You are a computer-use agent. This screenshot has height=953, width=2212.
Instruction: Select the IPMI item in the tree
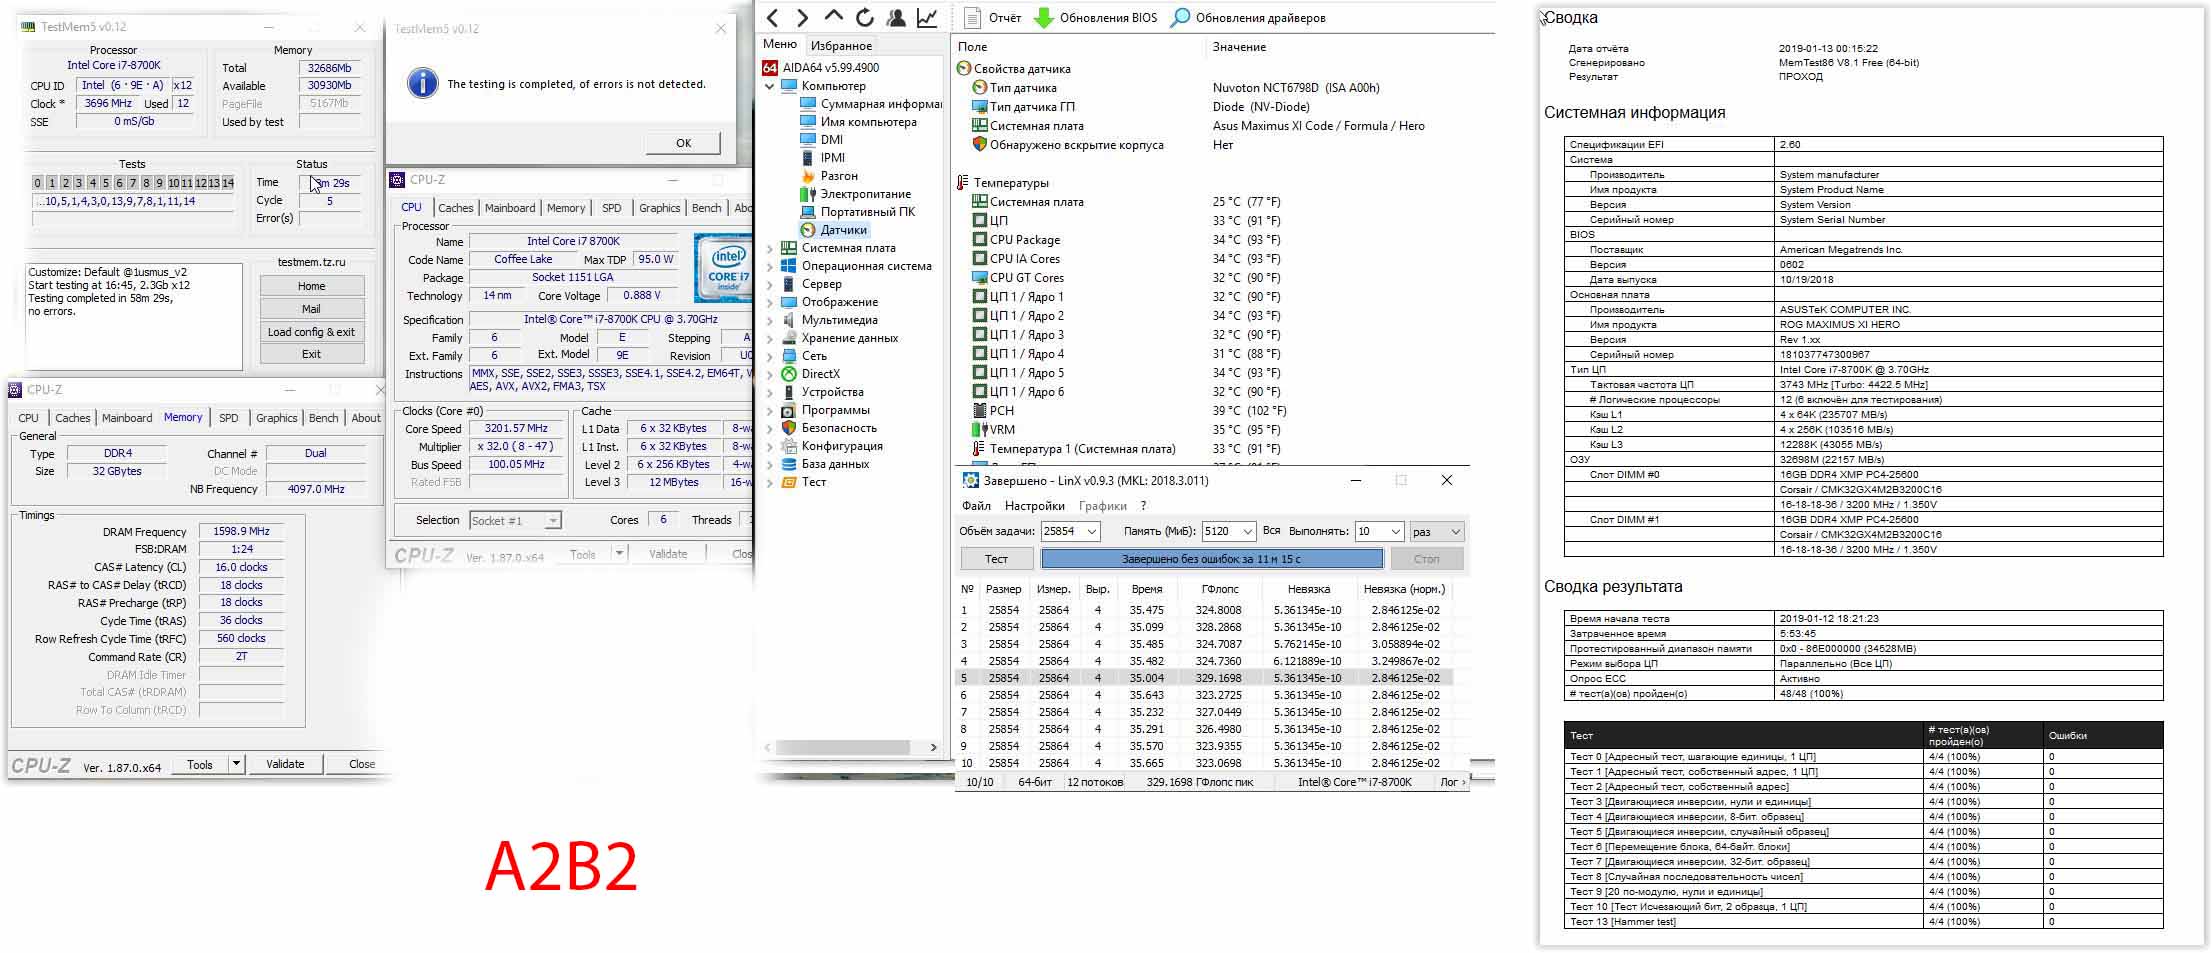822,158
